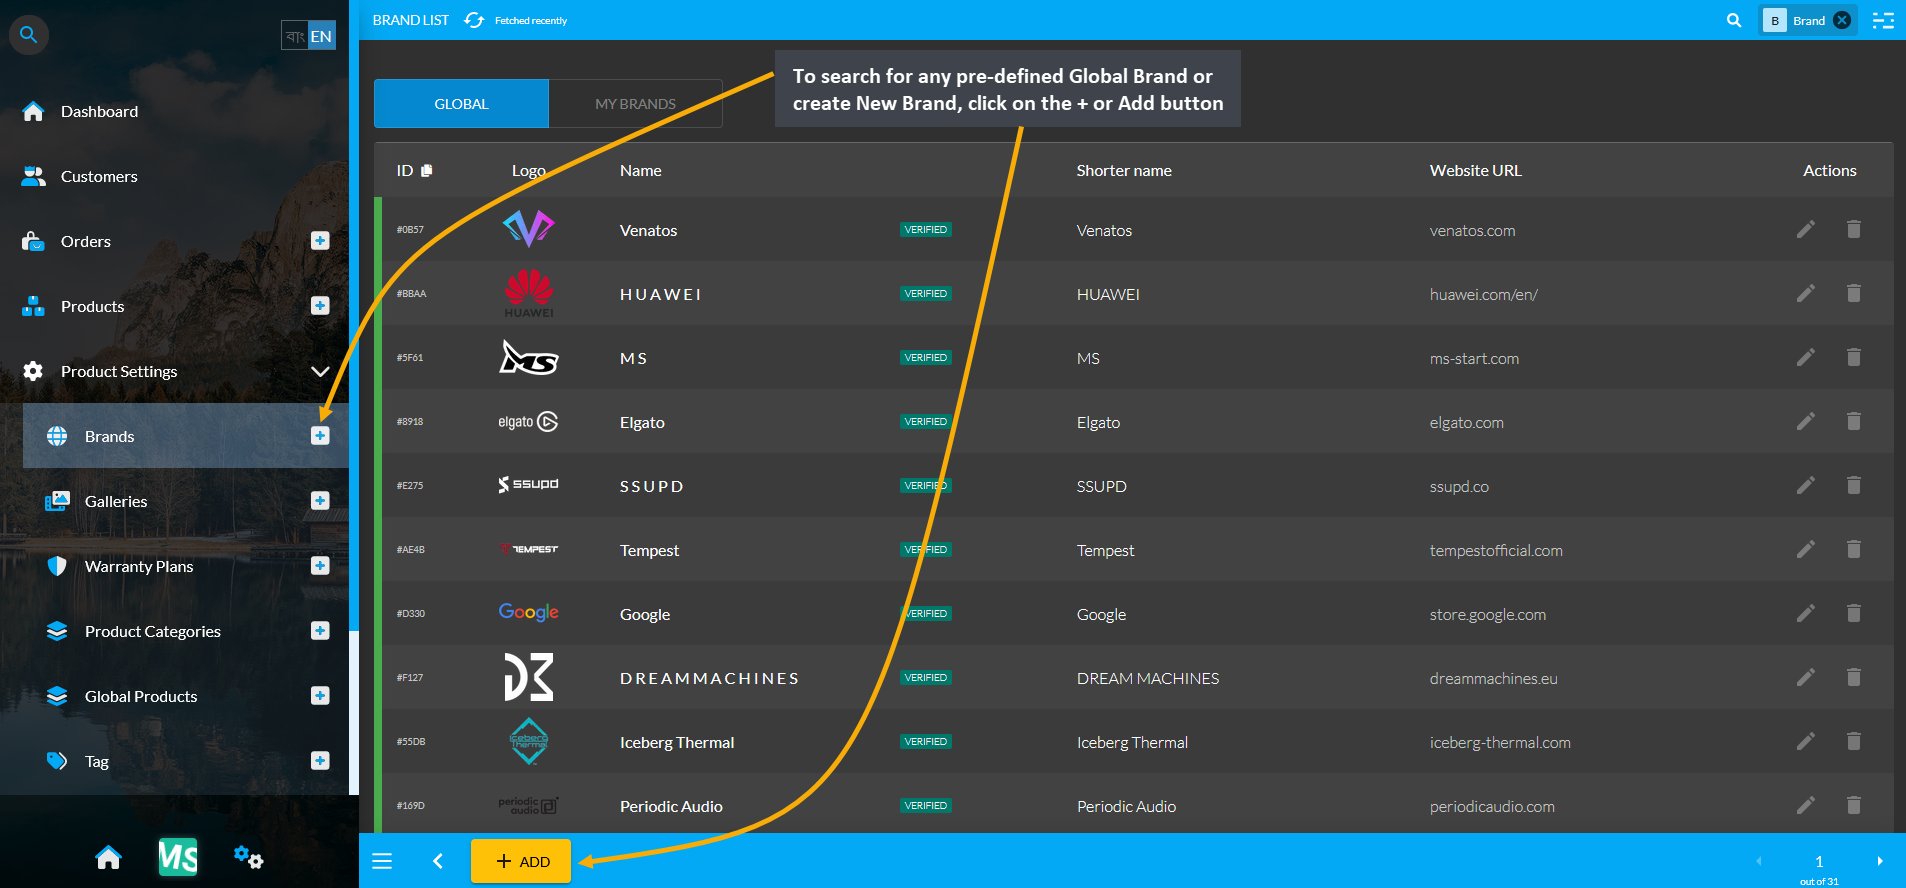Delete DREAMMACHINES brand trash icon
Screen dimensions: 1906x888
click(x=1853, y=677)
